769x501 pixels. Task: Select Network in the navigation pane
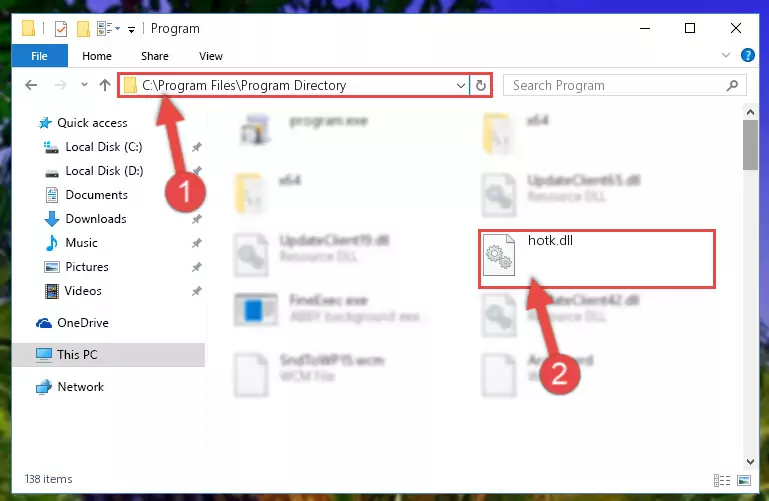[80, 387]
